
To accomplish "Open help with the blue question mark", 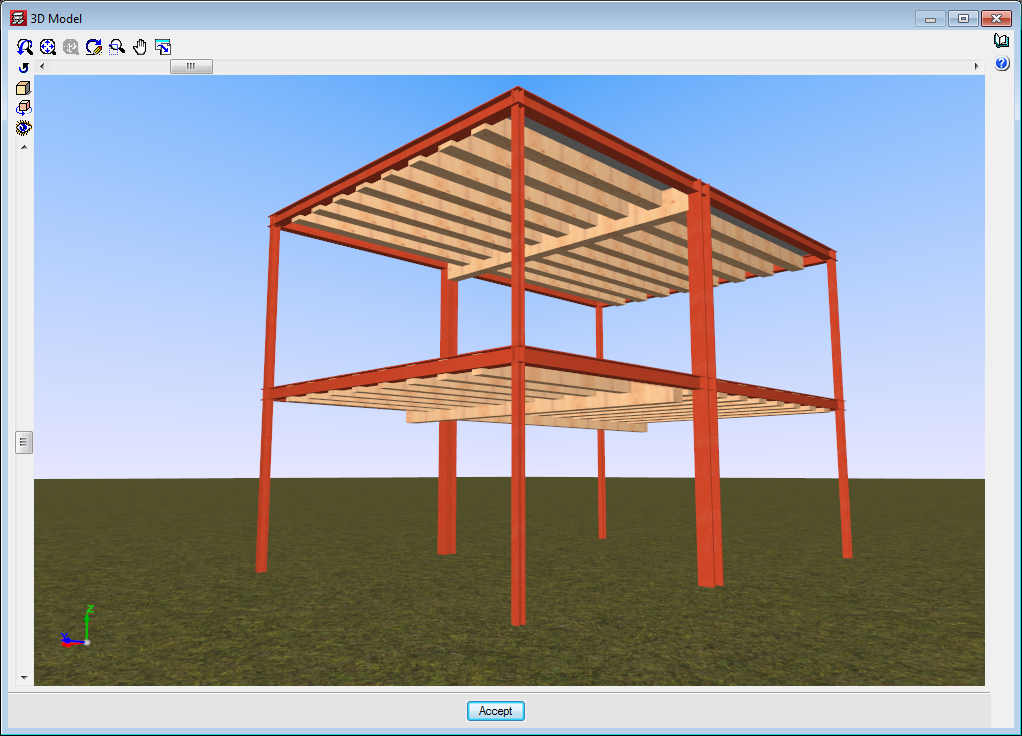I will click(x=1002, y=64).
